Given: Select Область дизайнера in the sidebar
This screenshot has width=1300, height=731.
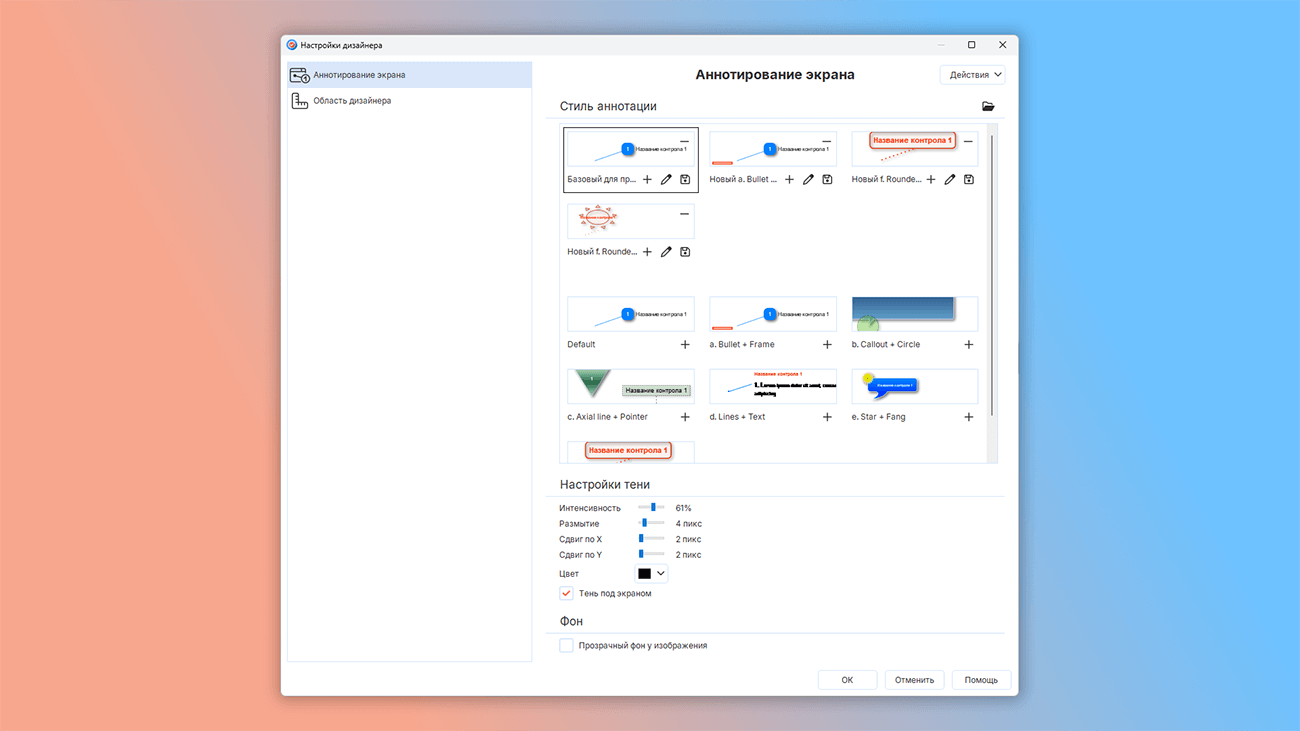Looking at the screenshot, I should [352, 101].
